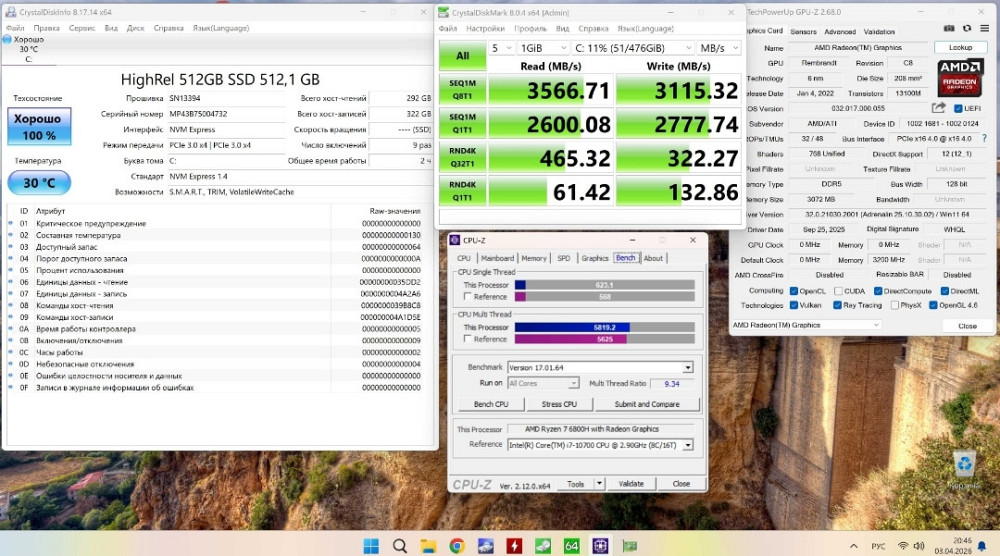This screenshot has width=1000, height=556.
Task: Toggle the UEFI checkbox
Action: coord(958,108)
